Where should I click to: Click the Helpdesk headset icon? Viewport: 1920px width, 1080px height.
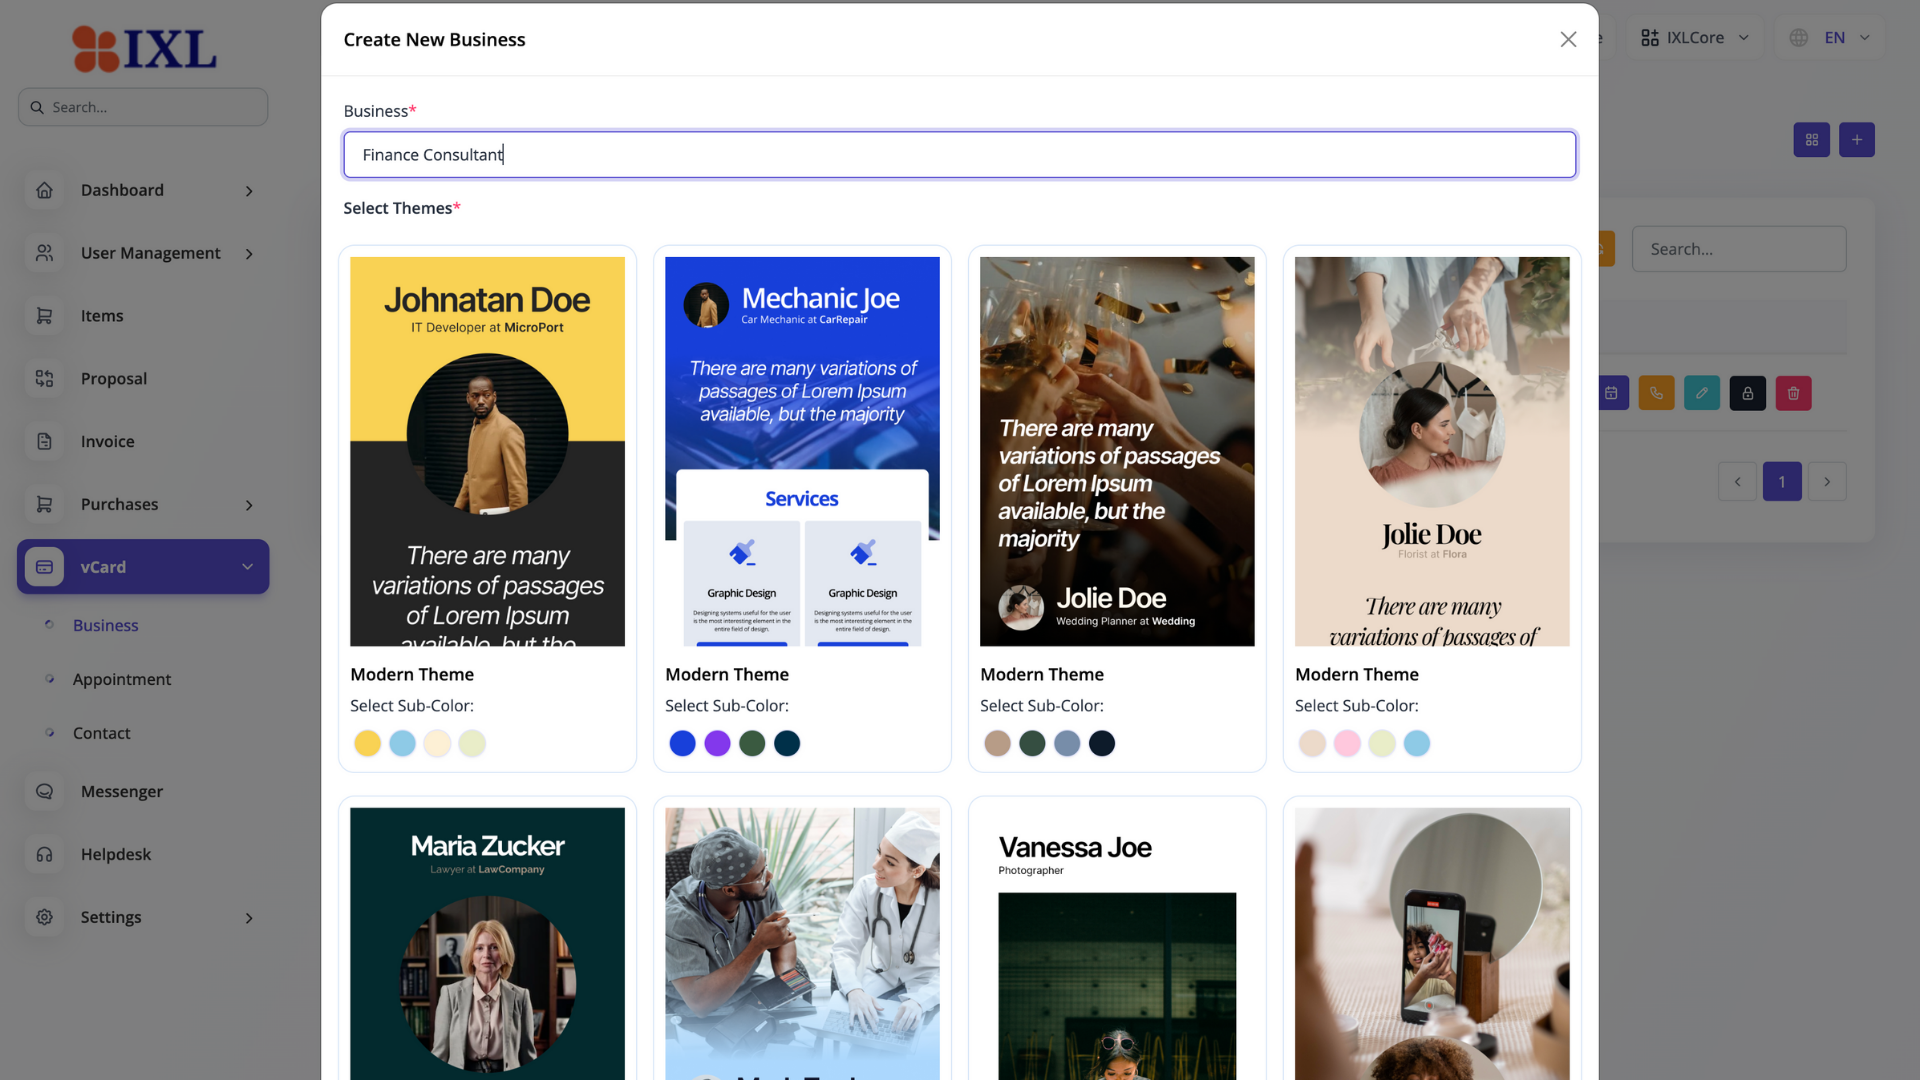point(44,854)
